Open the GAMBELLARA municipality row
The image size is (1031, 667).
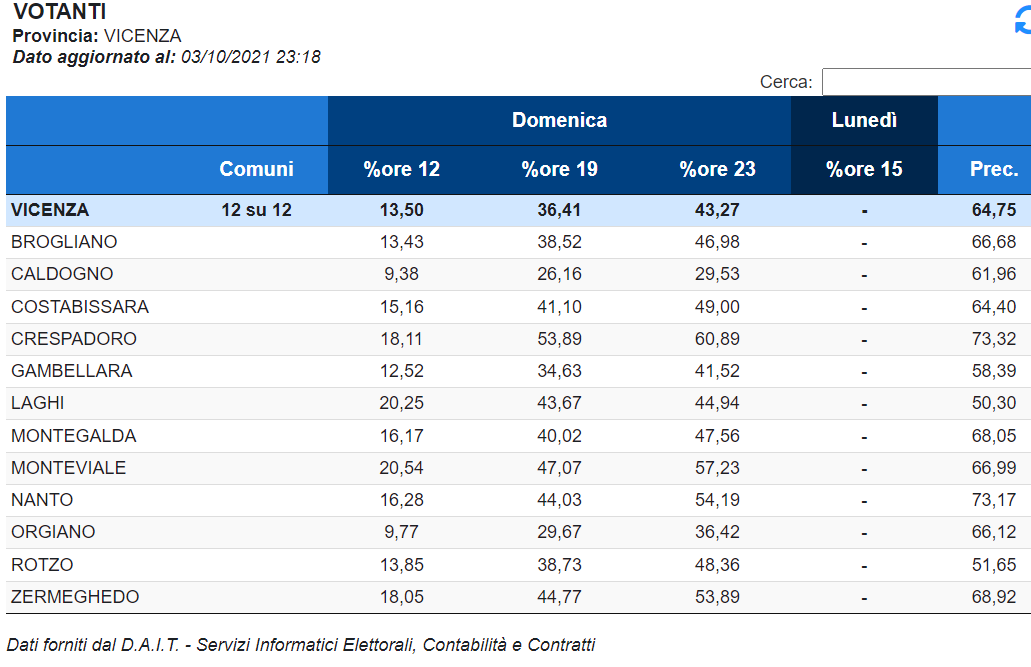[518, 371]
